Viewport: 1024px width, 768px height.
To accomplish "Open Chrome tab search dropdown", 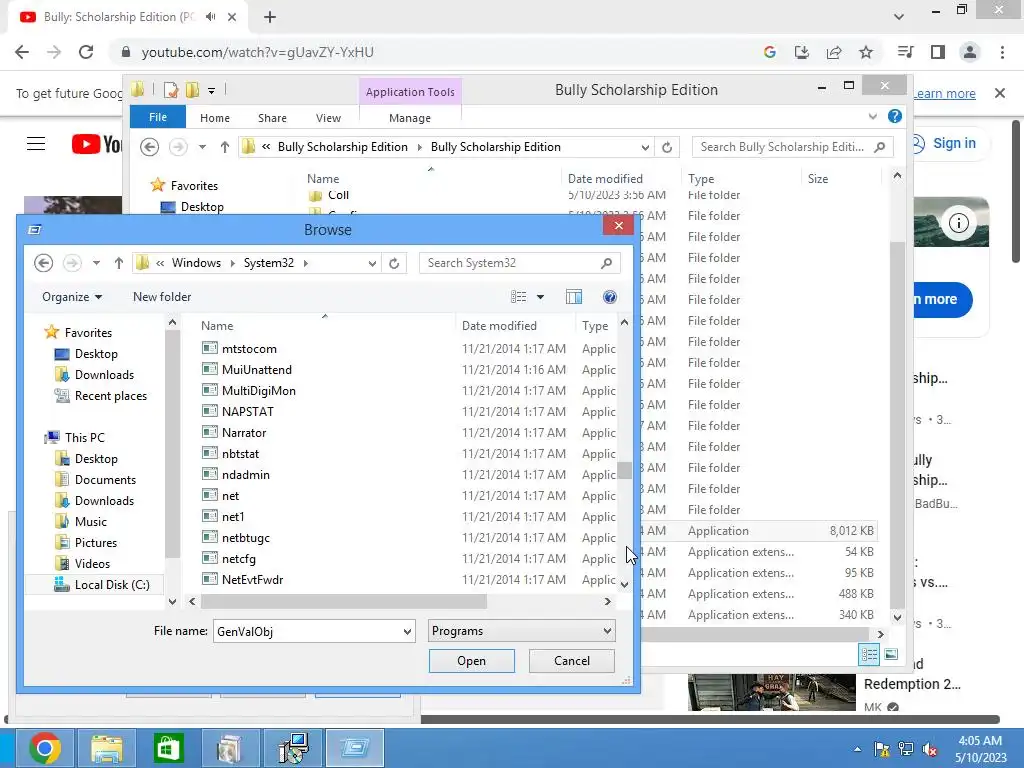I will point(899,17).
